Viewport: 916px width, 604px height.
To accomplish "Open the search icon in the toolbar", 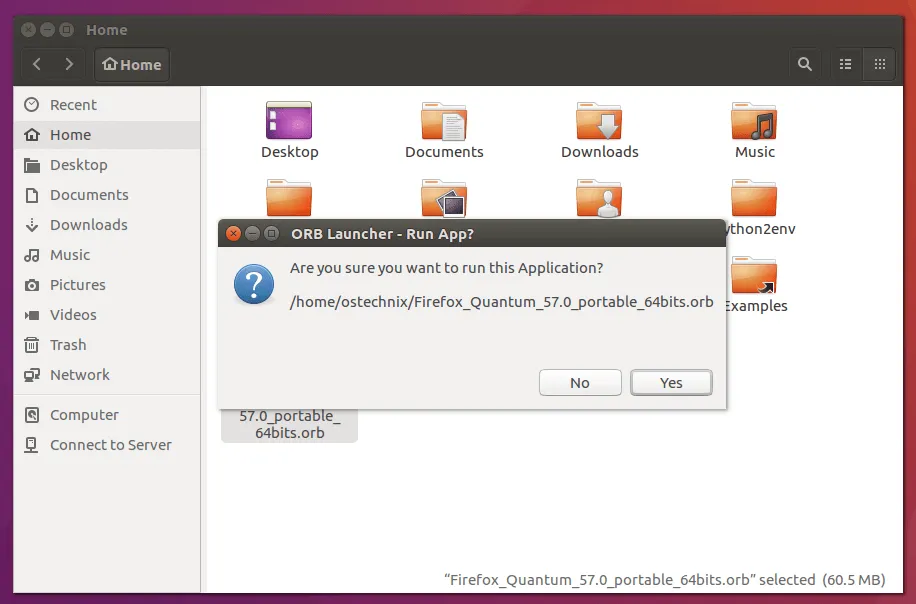I will tap(804, 64).
